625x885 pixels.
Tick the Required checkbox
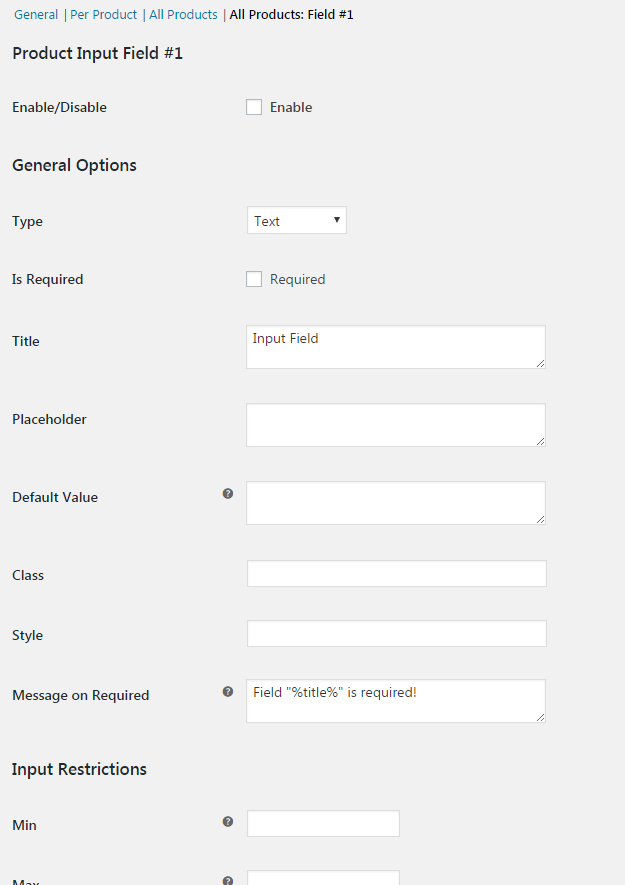pyautogui.click(x=254, y=279)
